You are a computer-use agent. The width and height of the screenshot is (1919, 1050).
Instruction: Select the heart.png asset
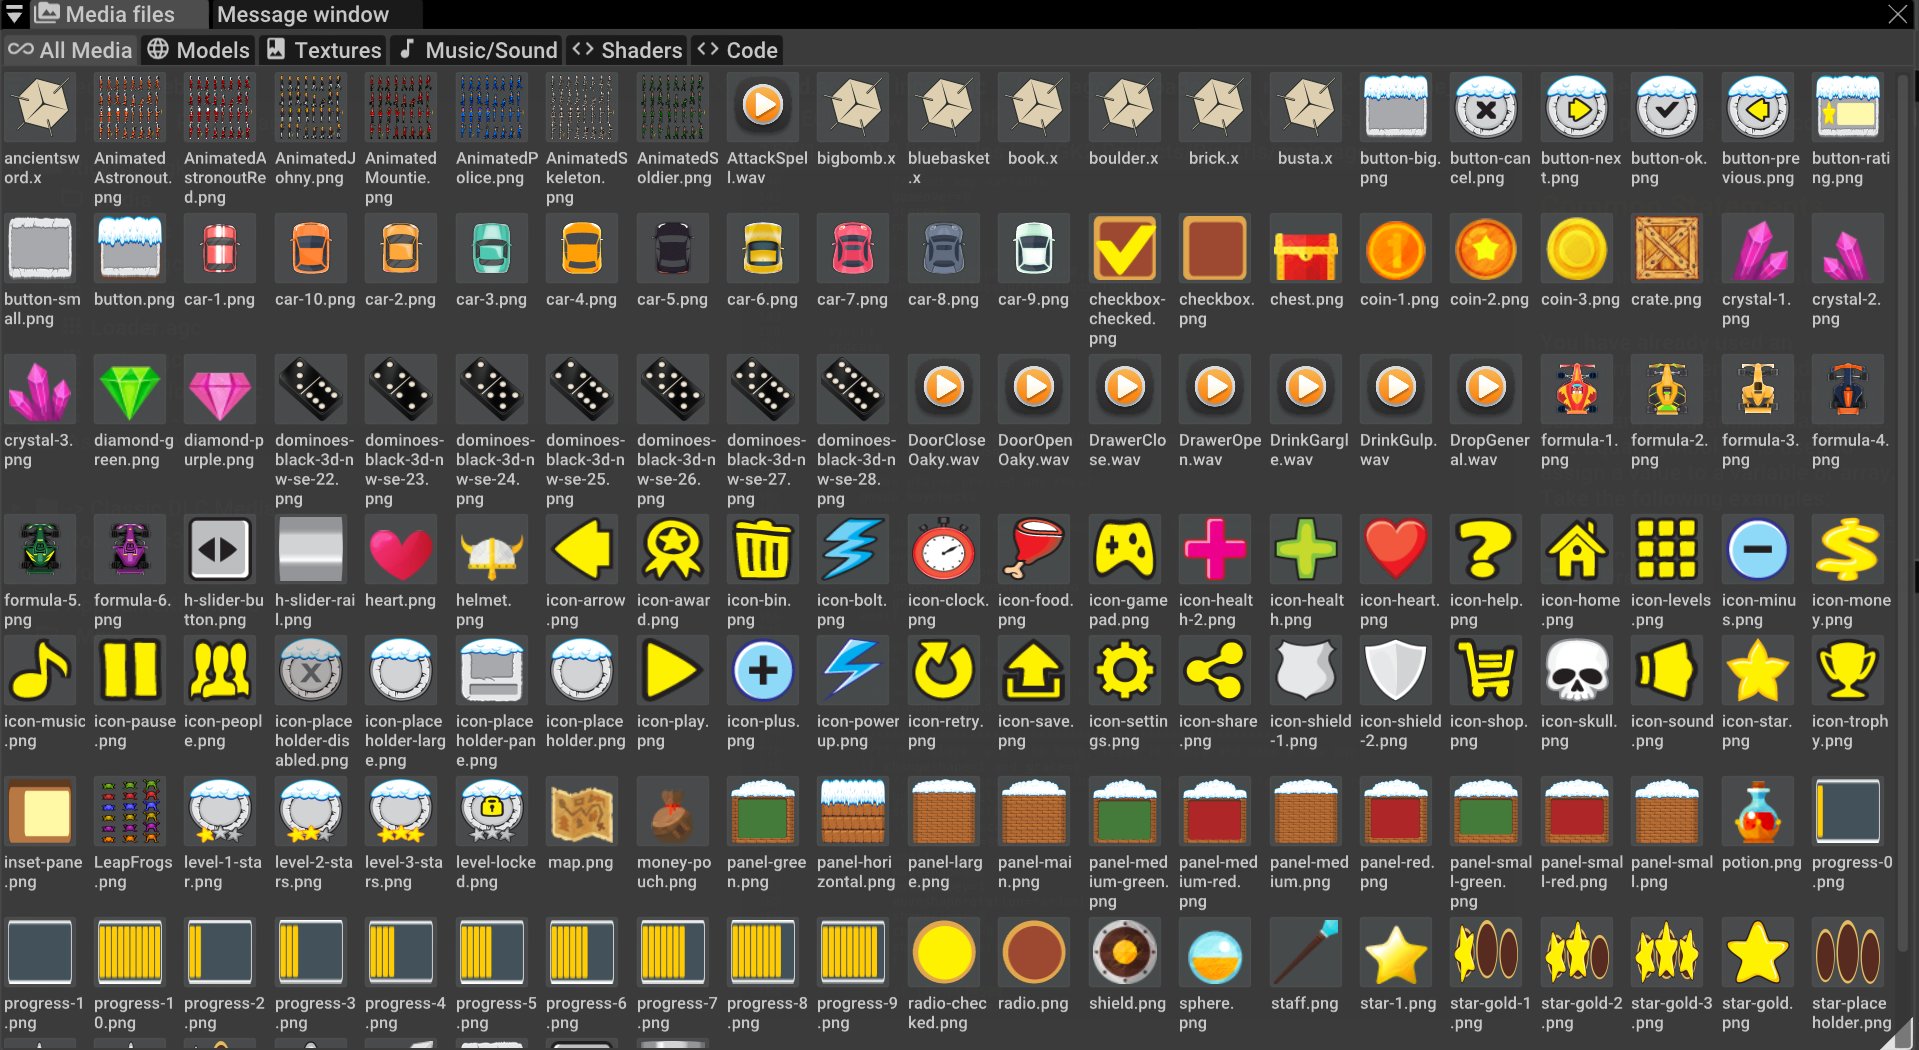402,549
